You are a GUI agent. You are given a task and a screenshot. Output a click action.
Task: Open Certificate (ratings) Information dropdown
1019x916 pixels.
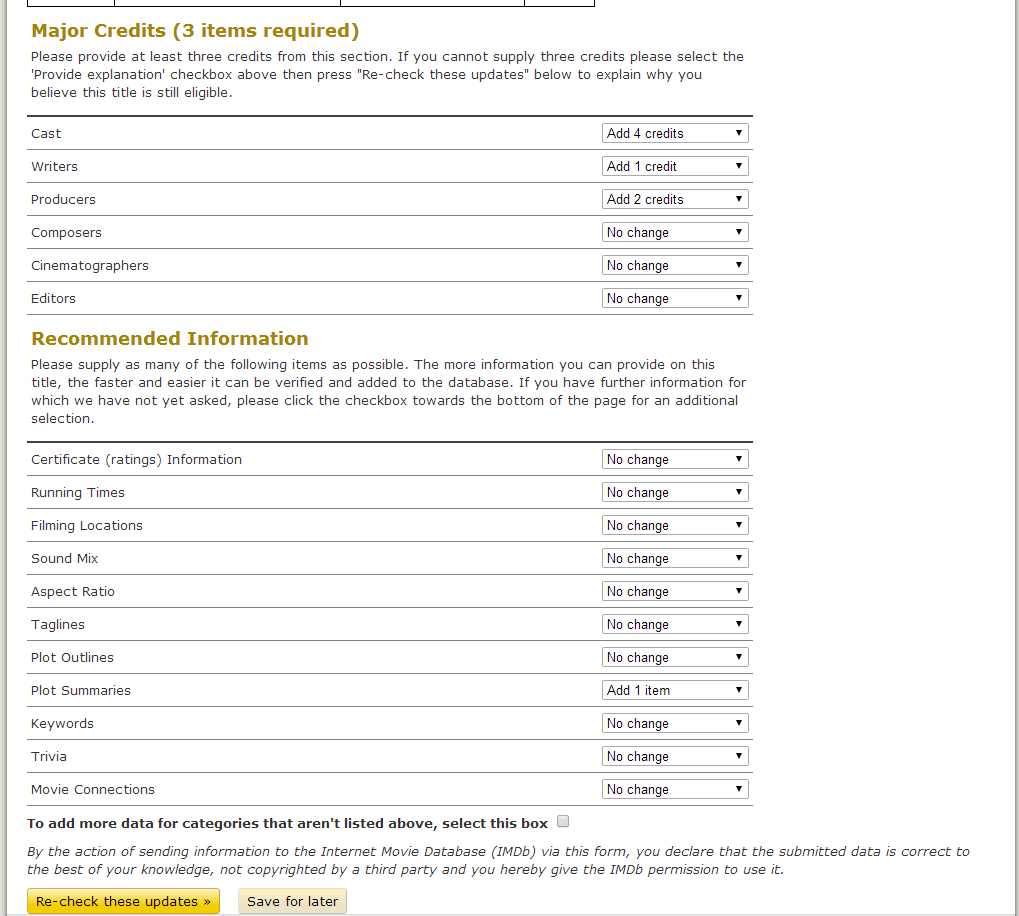tap(675, 459)
